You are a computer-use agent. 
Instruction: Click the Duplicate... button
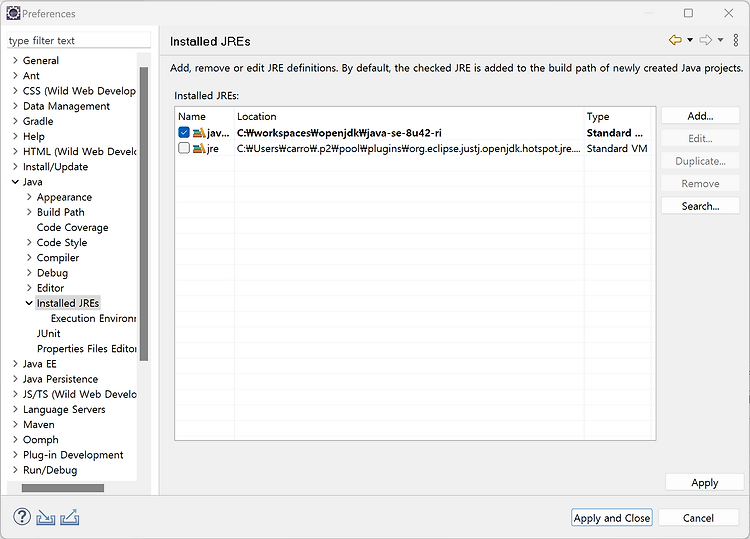(700, 161)
